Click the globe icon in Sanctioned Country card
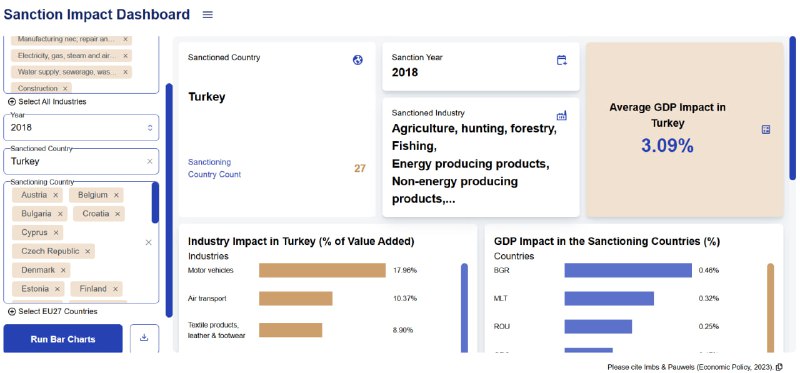The height and width of the screenshot is (373, 800). point(358,60)
